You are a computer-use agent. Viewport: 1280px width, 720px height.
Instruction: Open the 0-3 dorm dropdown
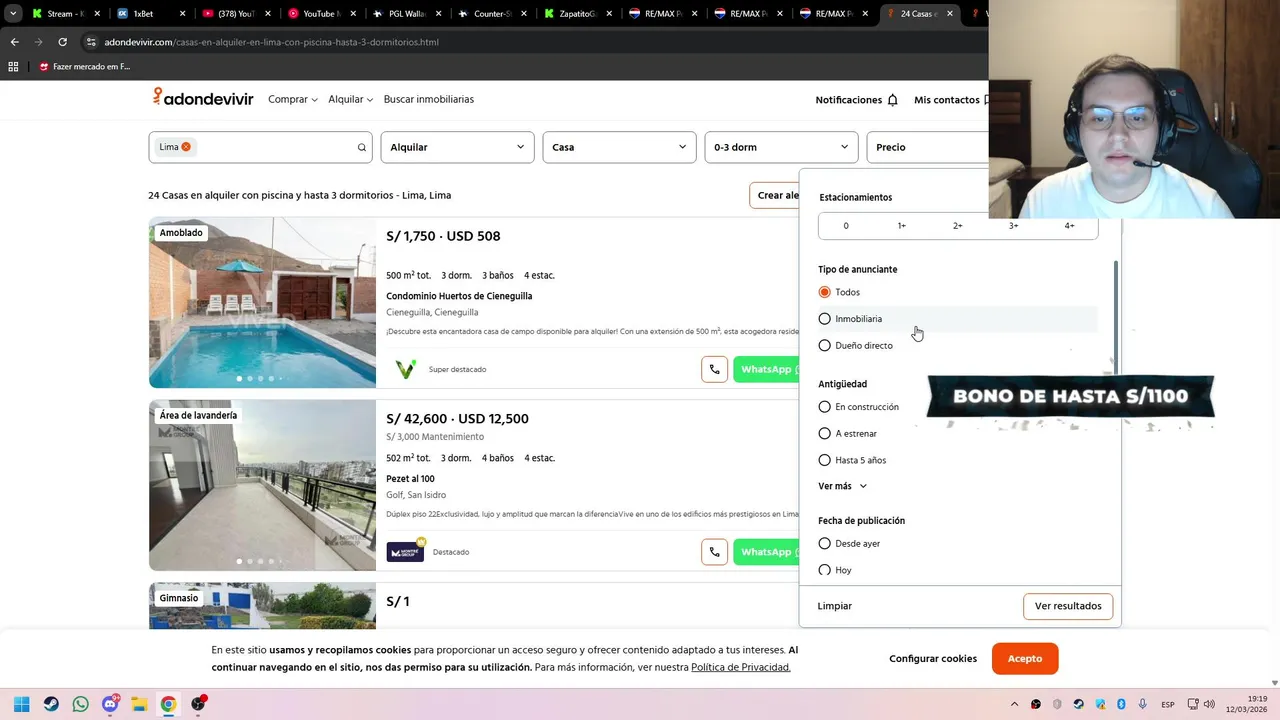(x=781, y=147)
